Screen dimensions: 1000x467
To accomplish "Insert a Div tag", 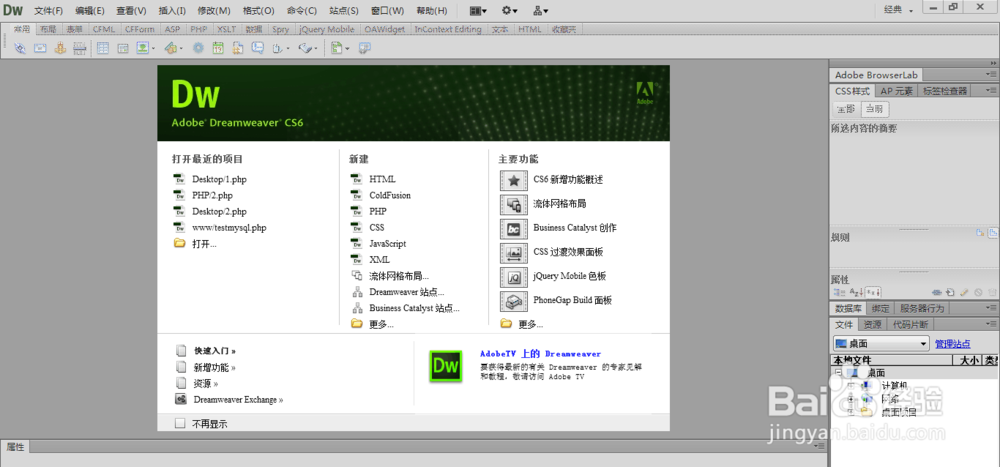I will click(123, 48).
